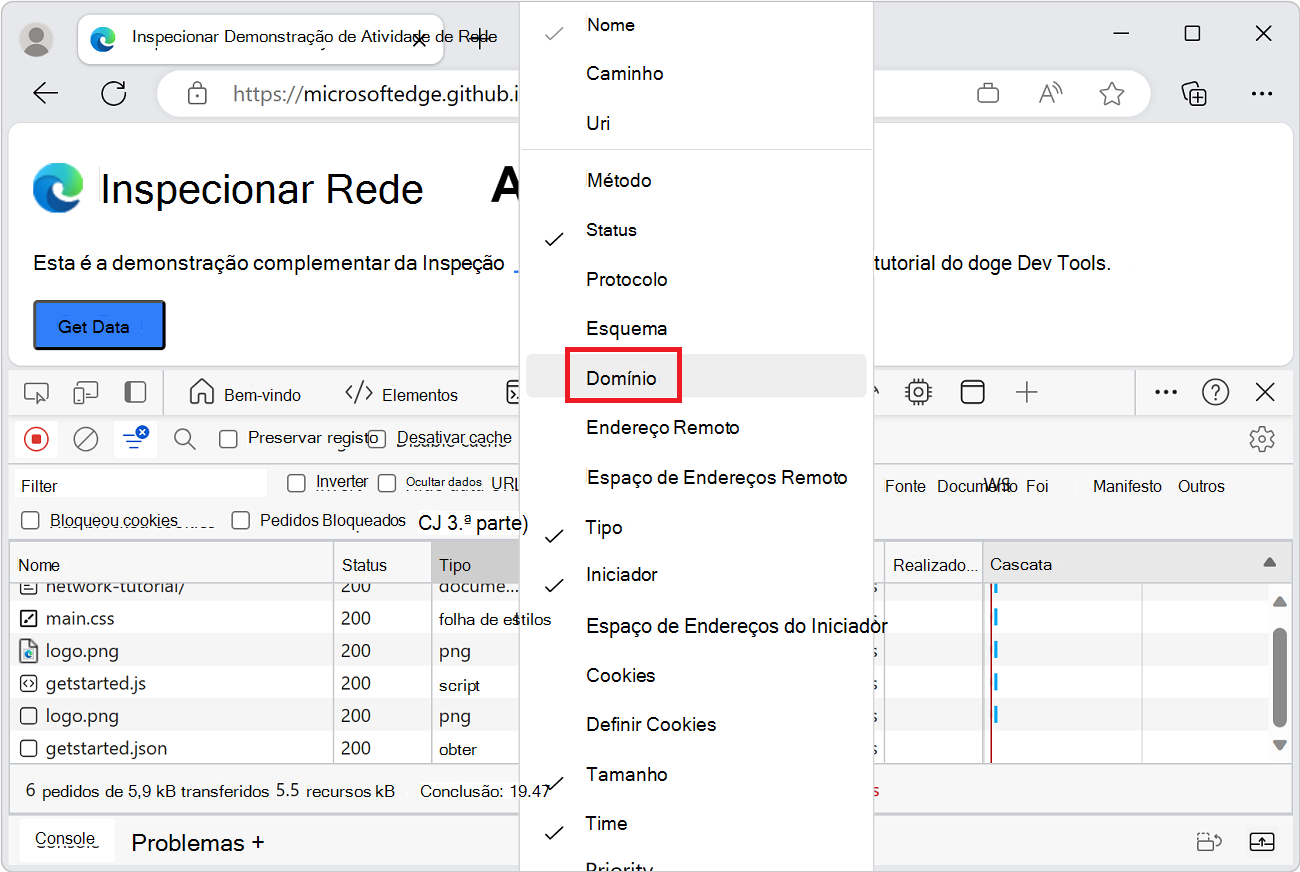
Task: Click the briefcase icon in address bar
Action: click(x=988, y=94)
